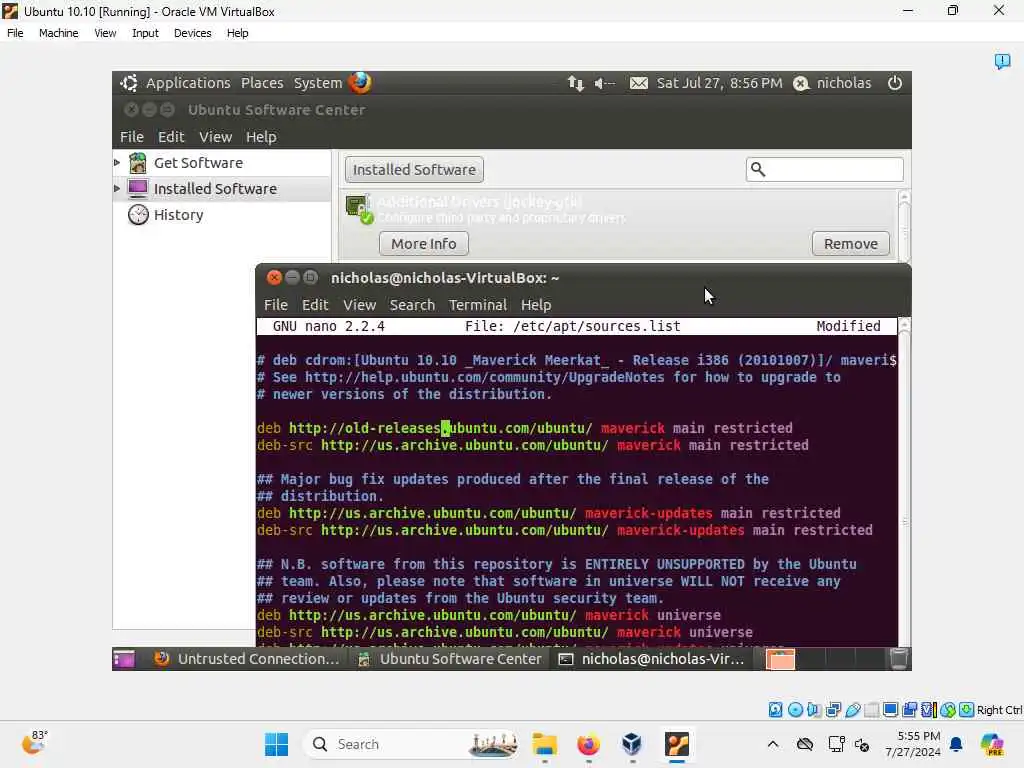Screen dimensions: 1024x768
Task: Click the Windows taskbar Search box
Action: pyautogui.click(x=411, y=744)
